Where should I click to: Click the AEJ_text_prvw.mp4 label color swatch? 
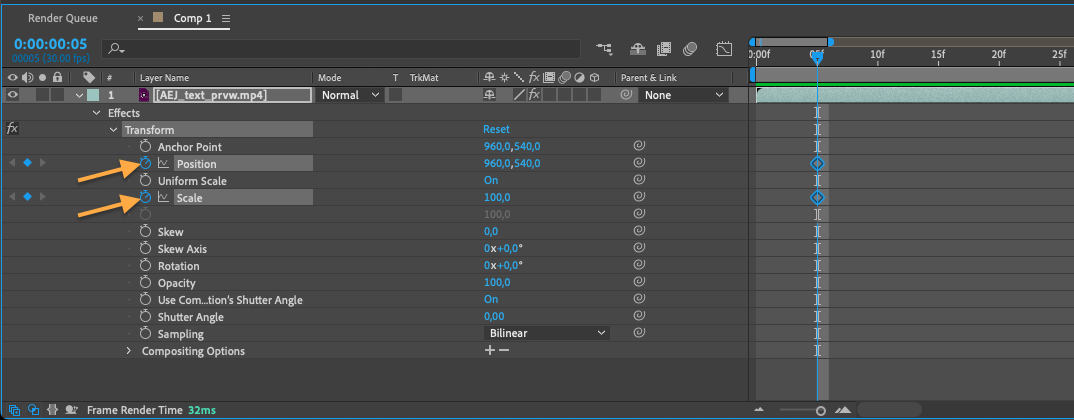pos(92,95)
